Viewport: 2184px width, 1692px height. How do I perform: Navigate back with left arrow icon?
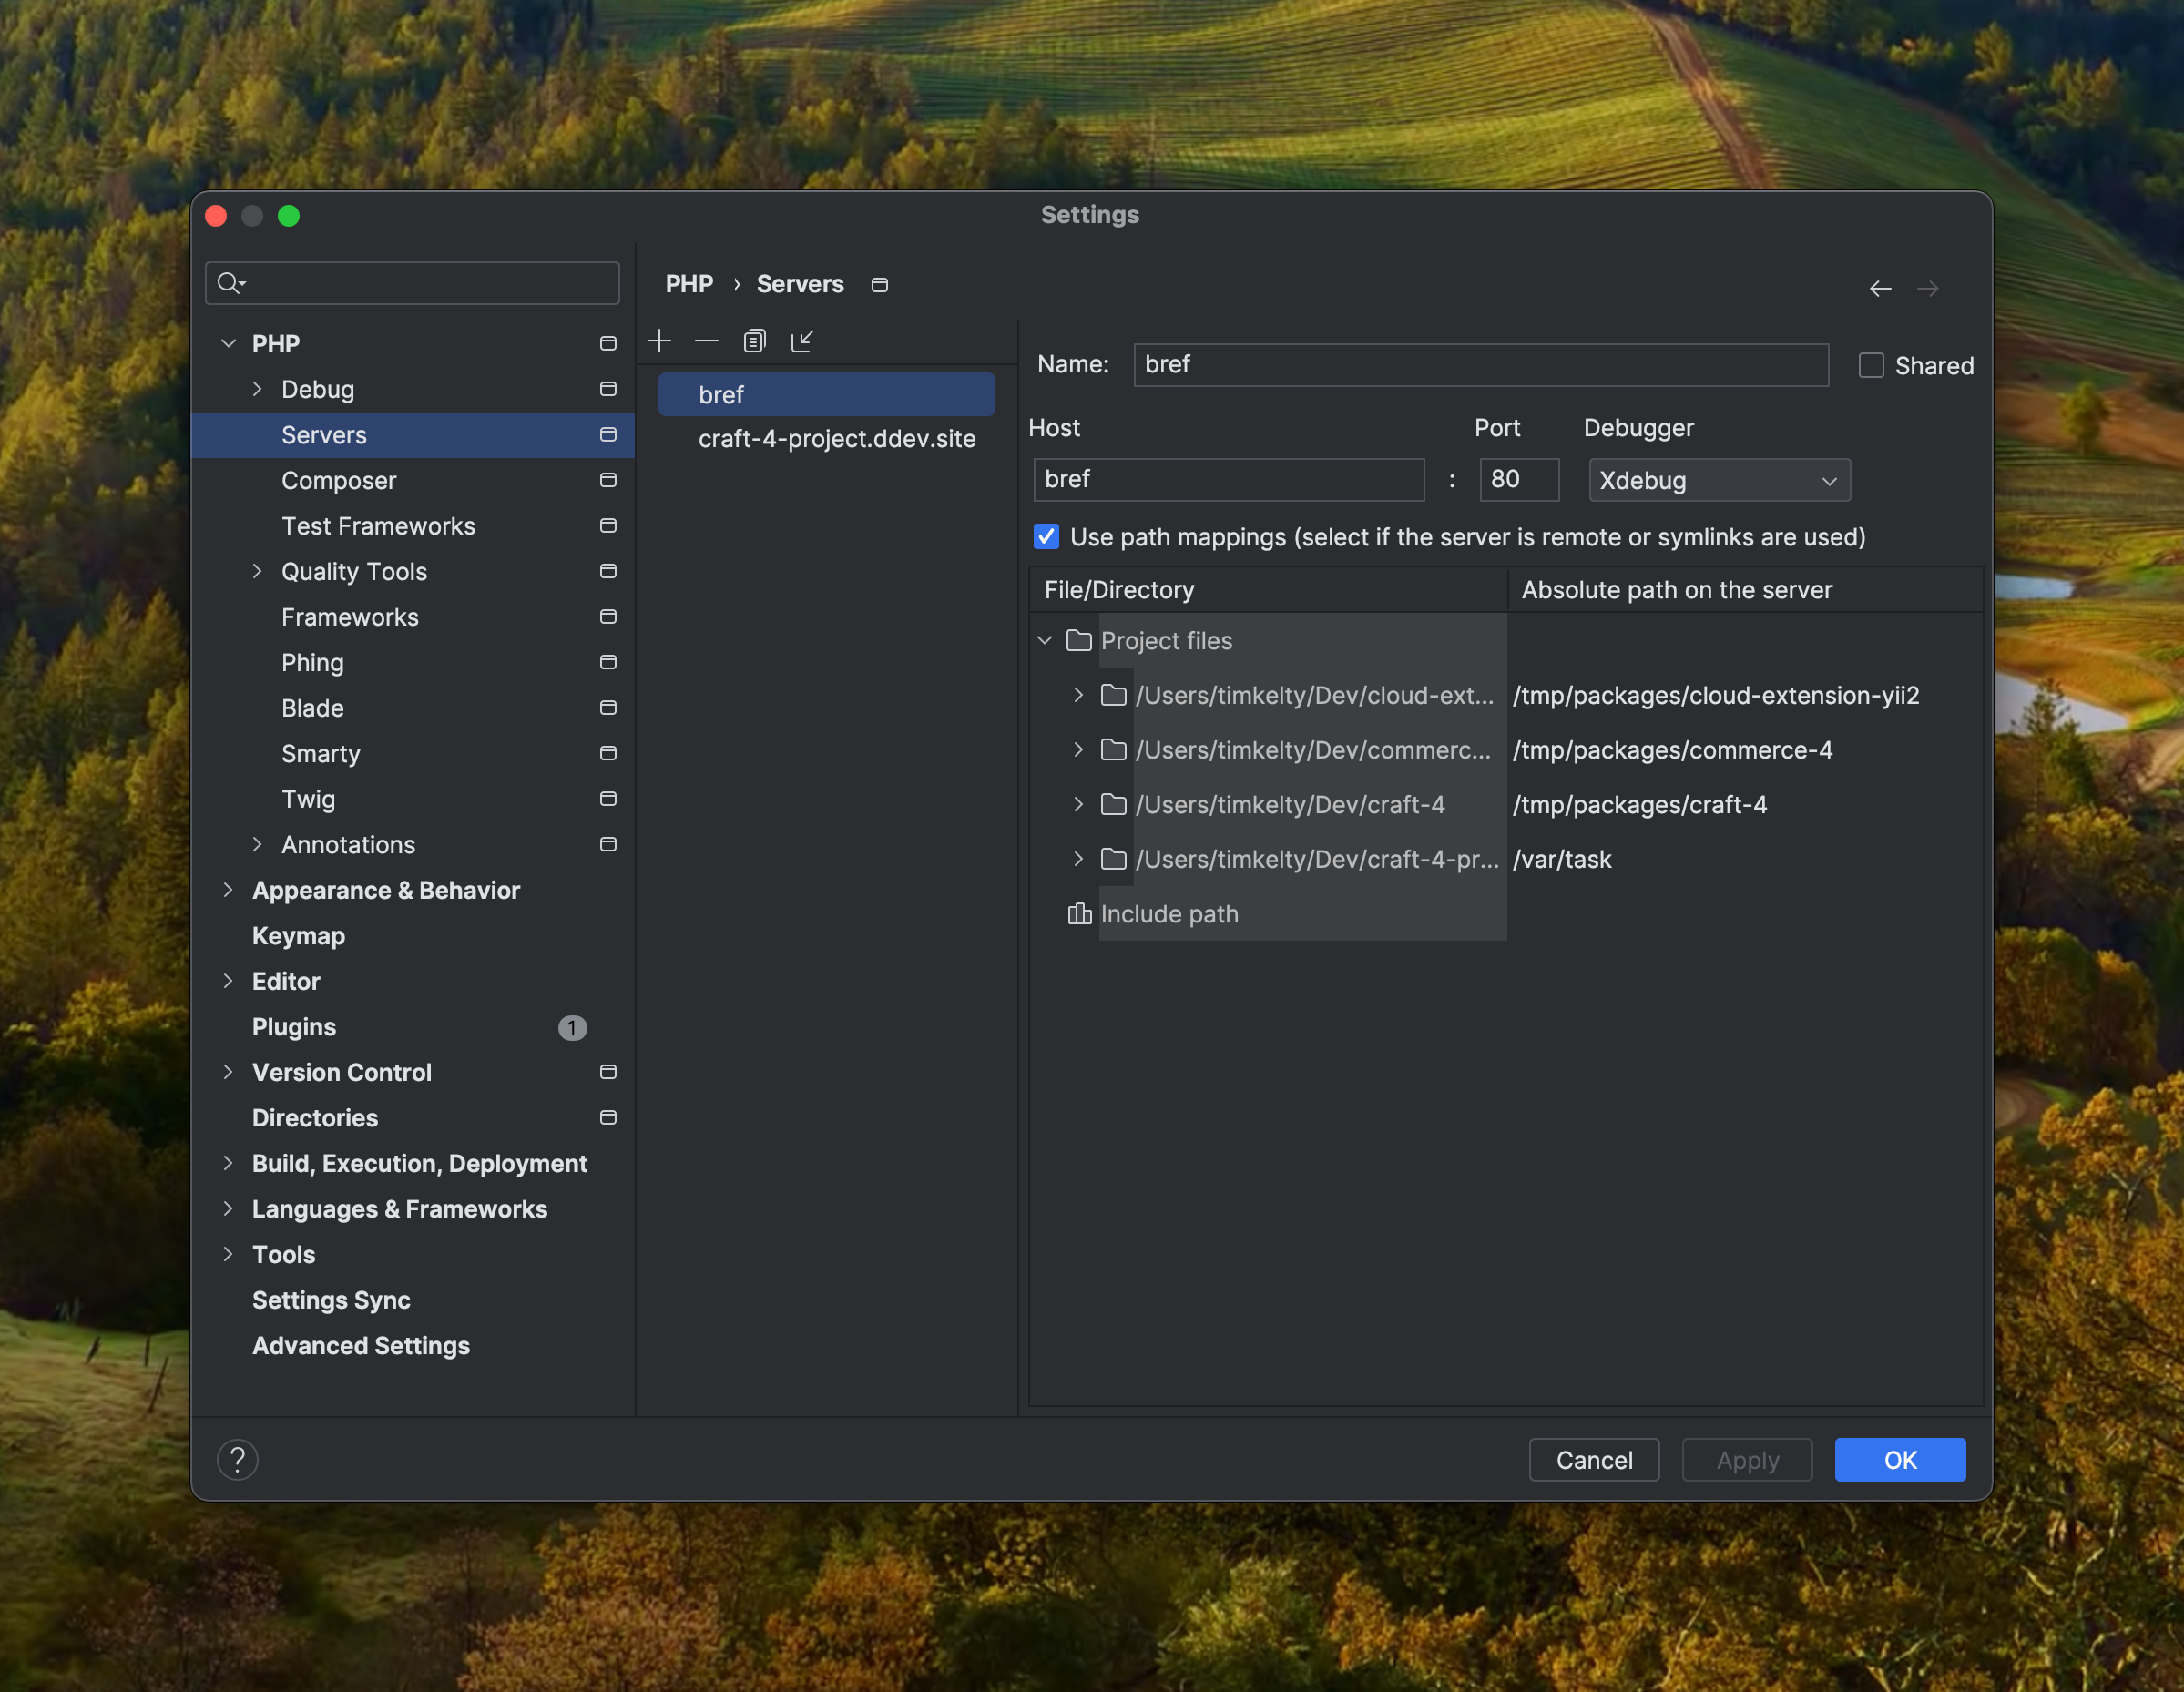point(1880,289)
